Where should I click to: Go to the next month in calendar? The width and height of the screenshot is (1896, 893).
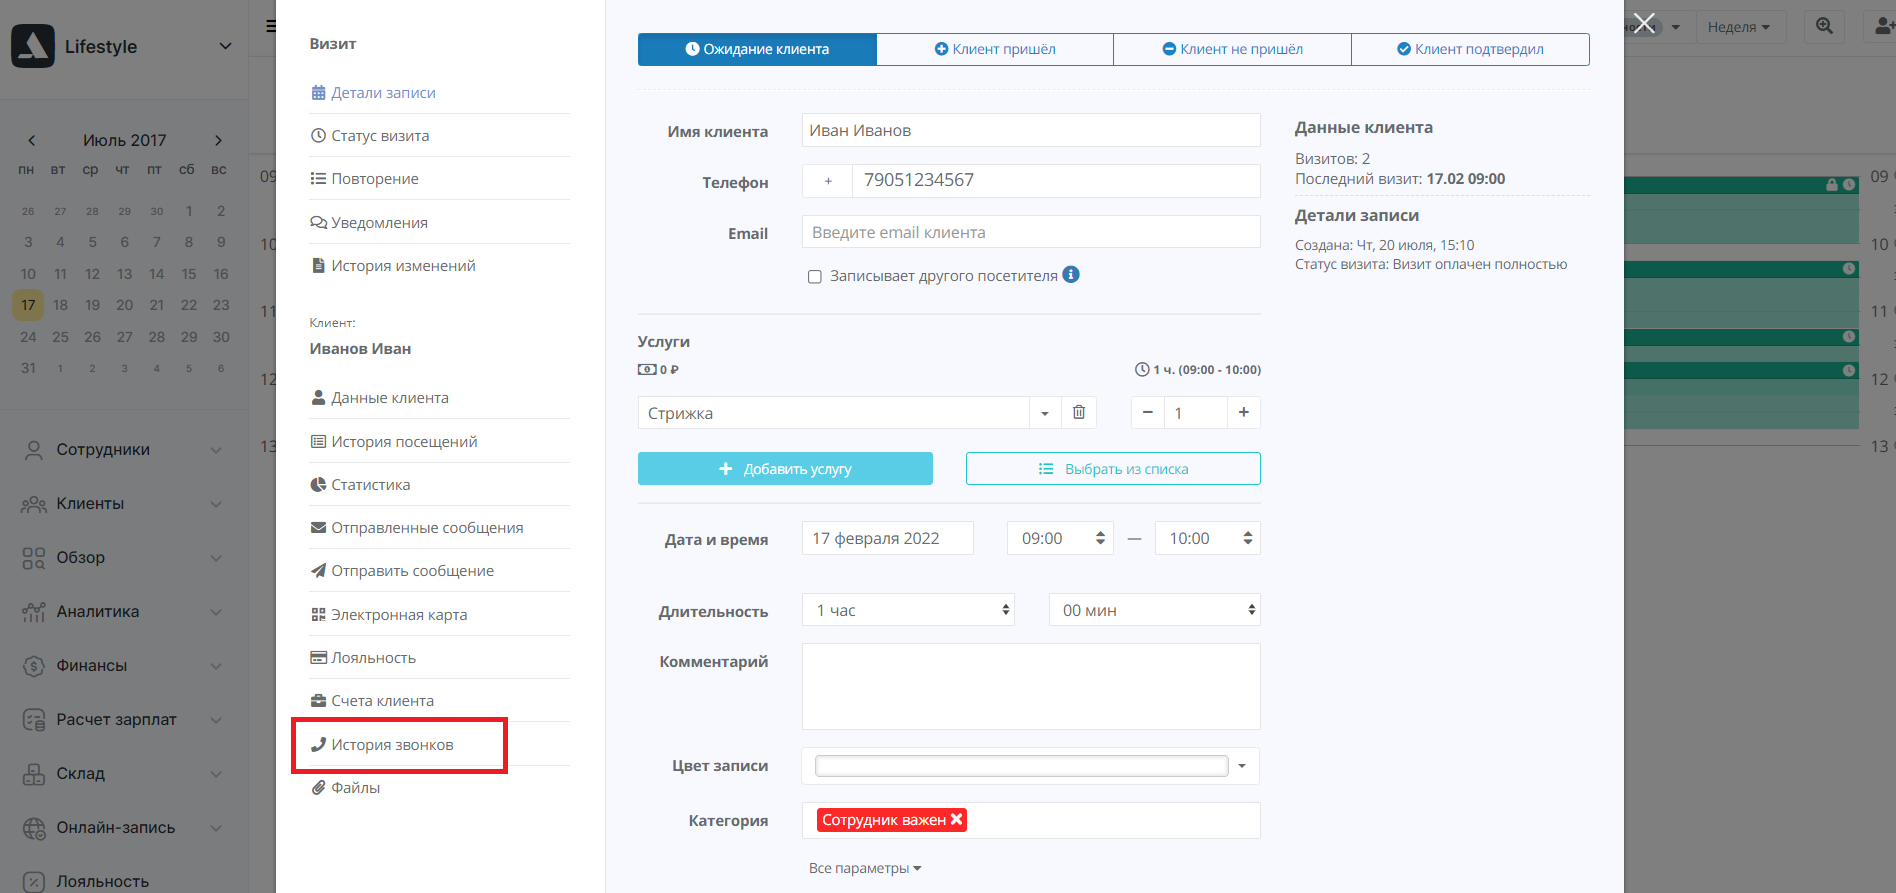(x=218, y=141)
